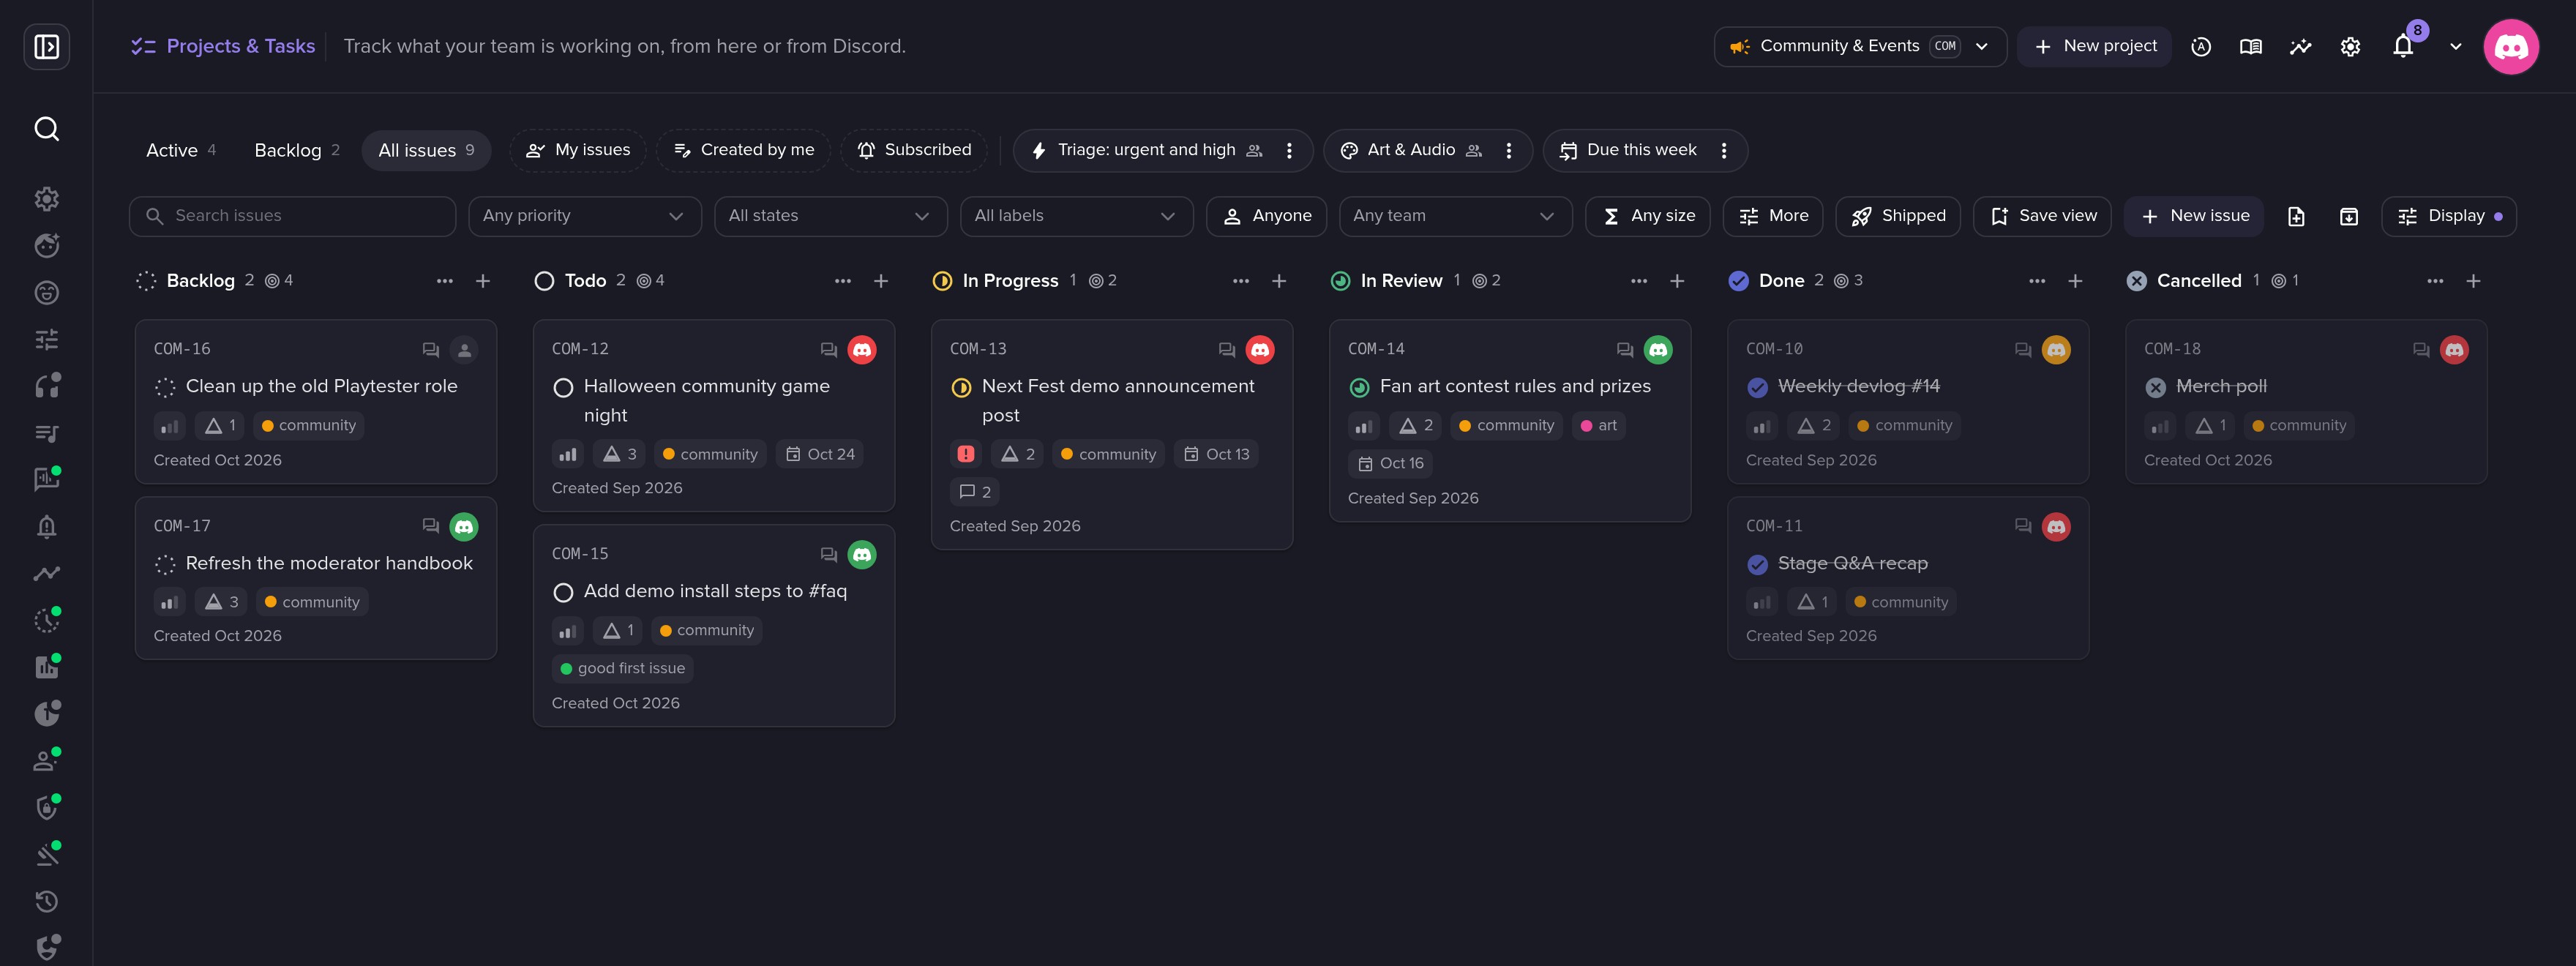
Task: Toggle the Shipped filter
Action: pyautogui.click(x=1897, y=216)
